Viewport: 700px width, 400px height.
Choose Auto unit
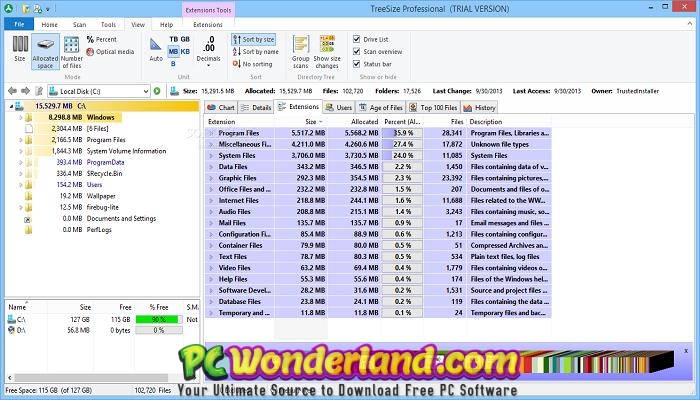[x=156, y=49]
